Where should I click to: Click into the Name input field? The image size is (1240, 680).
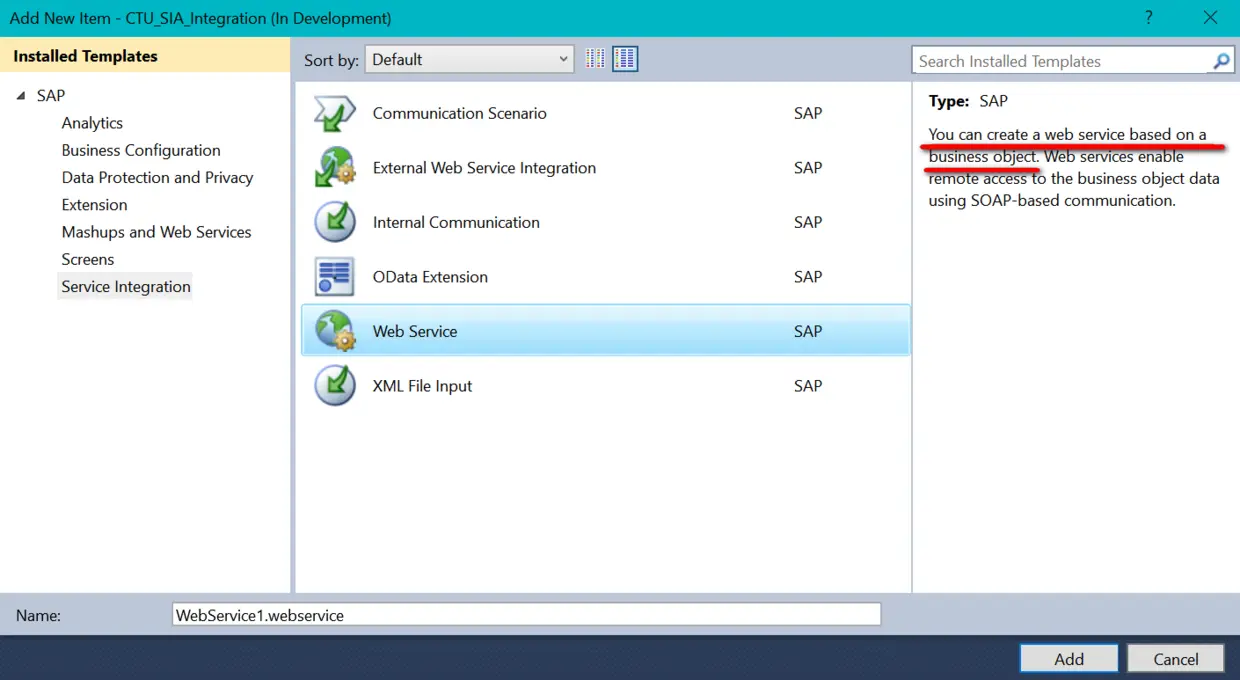tap(527, 615)
